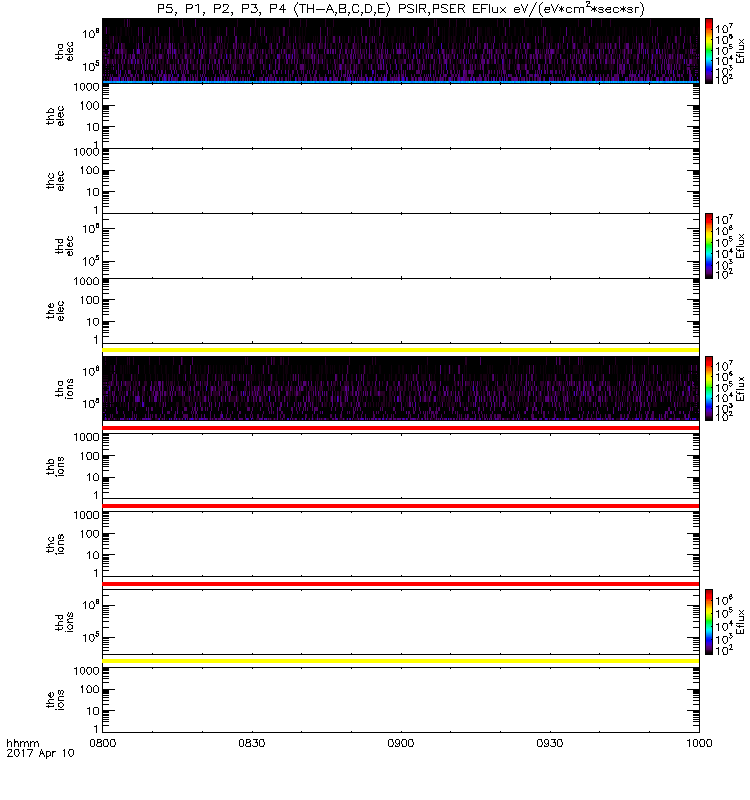This screenshot has height=800, width=750.
Task: Select the "thc elec" panel label
Action: (x=55, y=181)
